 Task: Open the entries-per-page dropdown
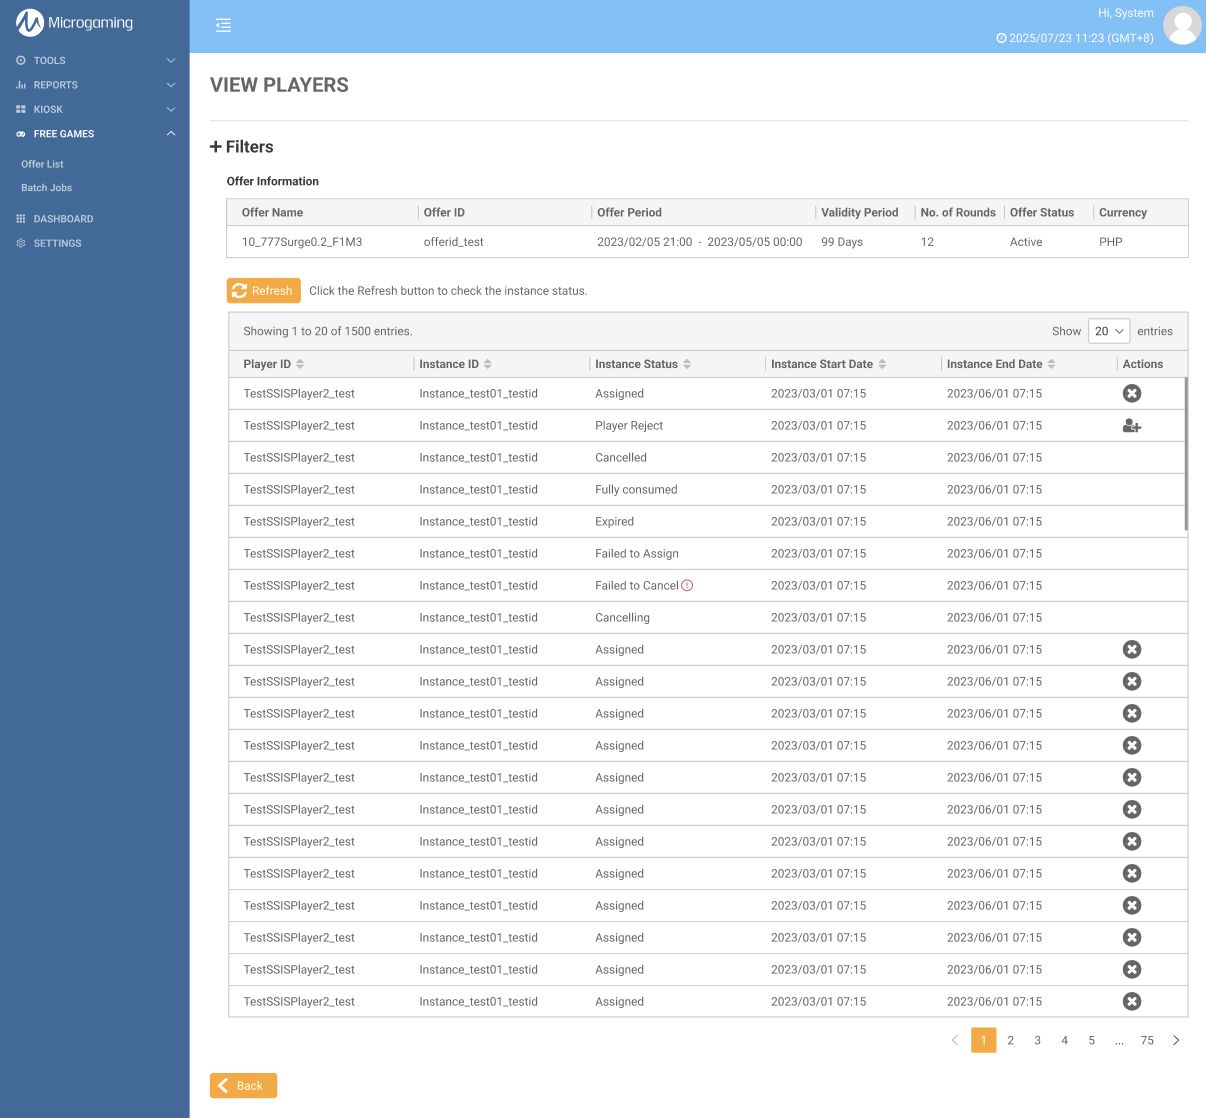pyautogui.click(x=1108, y=331)
